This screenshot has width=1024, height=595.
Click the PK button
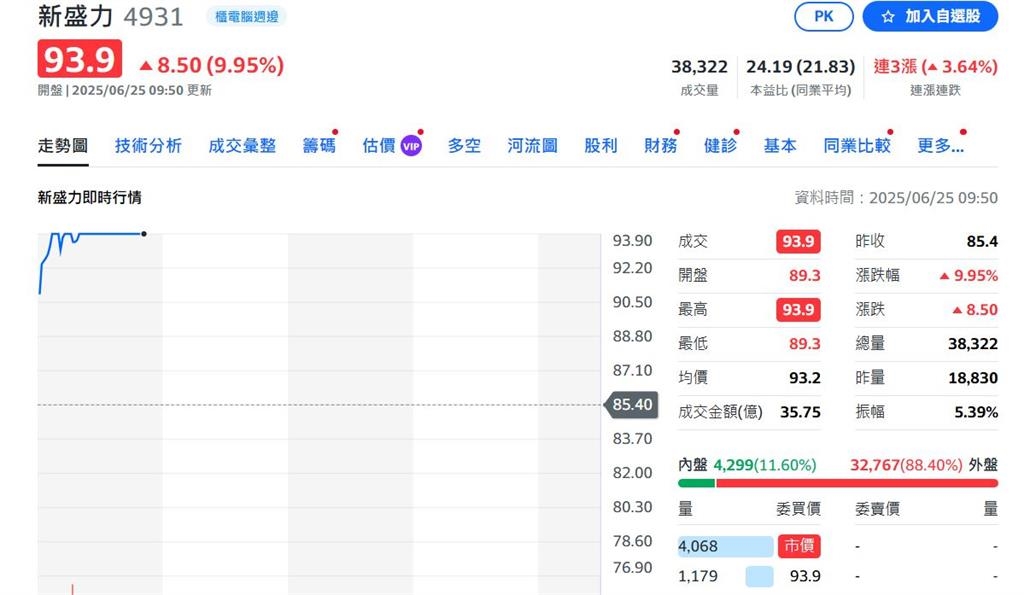[826, 17]
